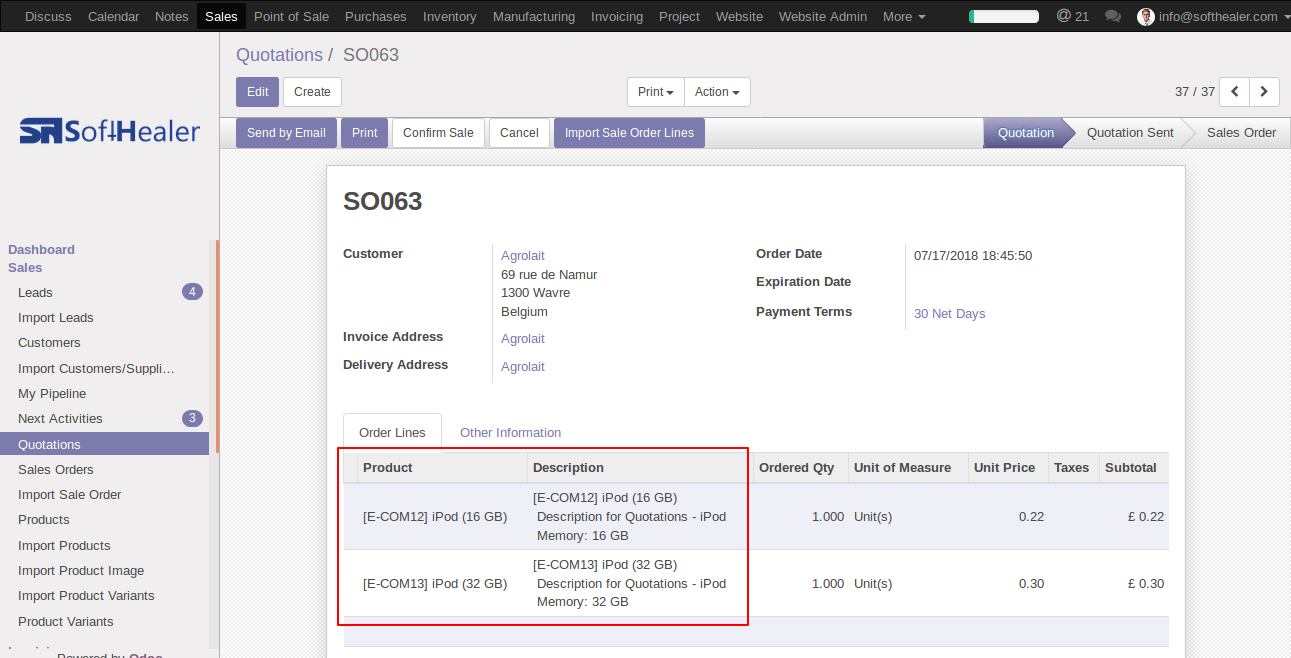Open the Website Admin menu
This screenshot has width=1291, height=658.
tap(823, 16)
